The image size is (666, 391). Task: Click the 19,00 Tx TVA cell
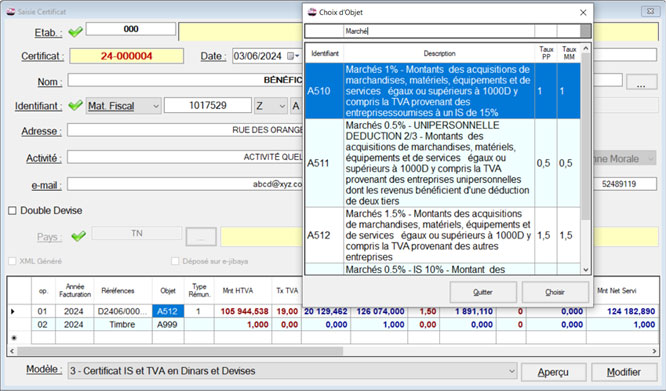click(287, 311)
